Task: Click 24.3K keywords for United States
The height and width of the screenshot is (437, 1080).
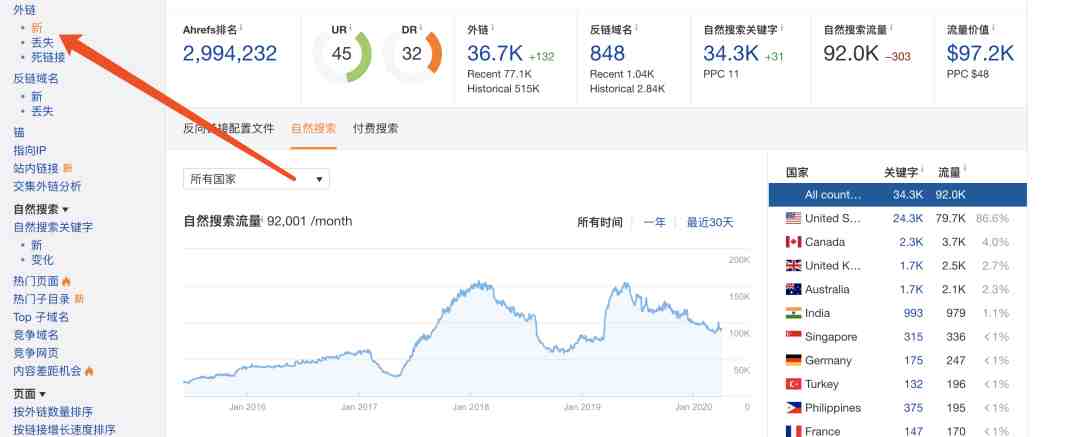Action: [x=908, y=218]
